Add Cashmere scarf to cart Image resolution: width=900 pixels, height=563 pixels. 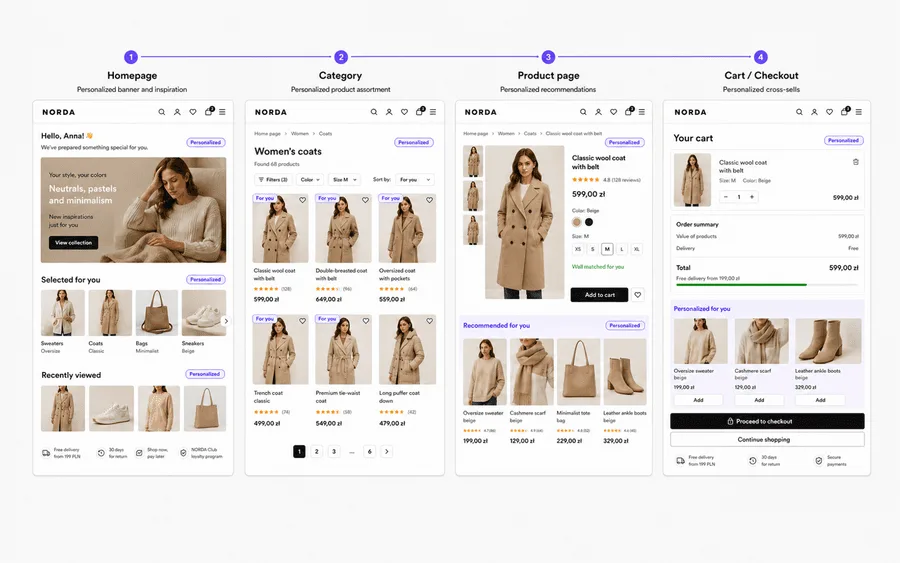[x=759, y=400]
